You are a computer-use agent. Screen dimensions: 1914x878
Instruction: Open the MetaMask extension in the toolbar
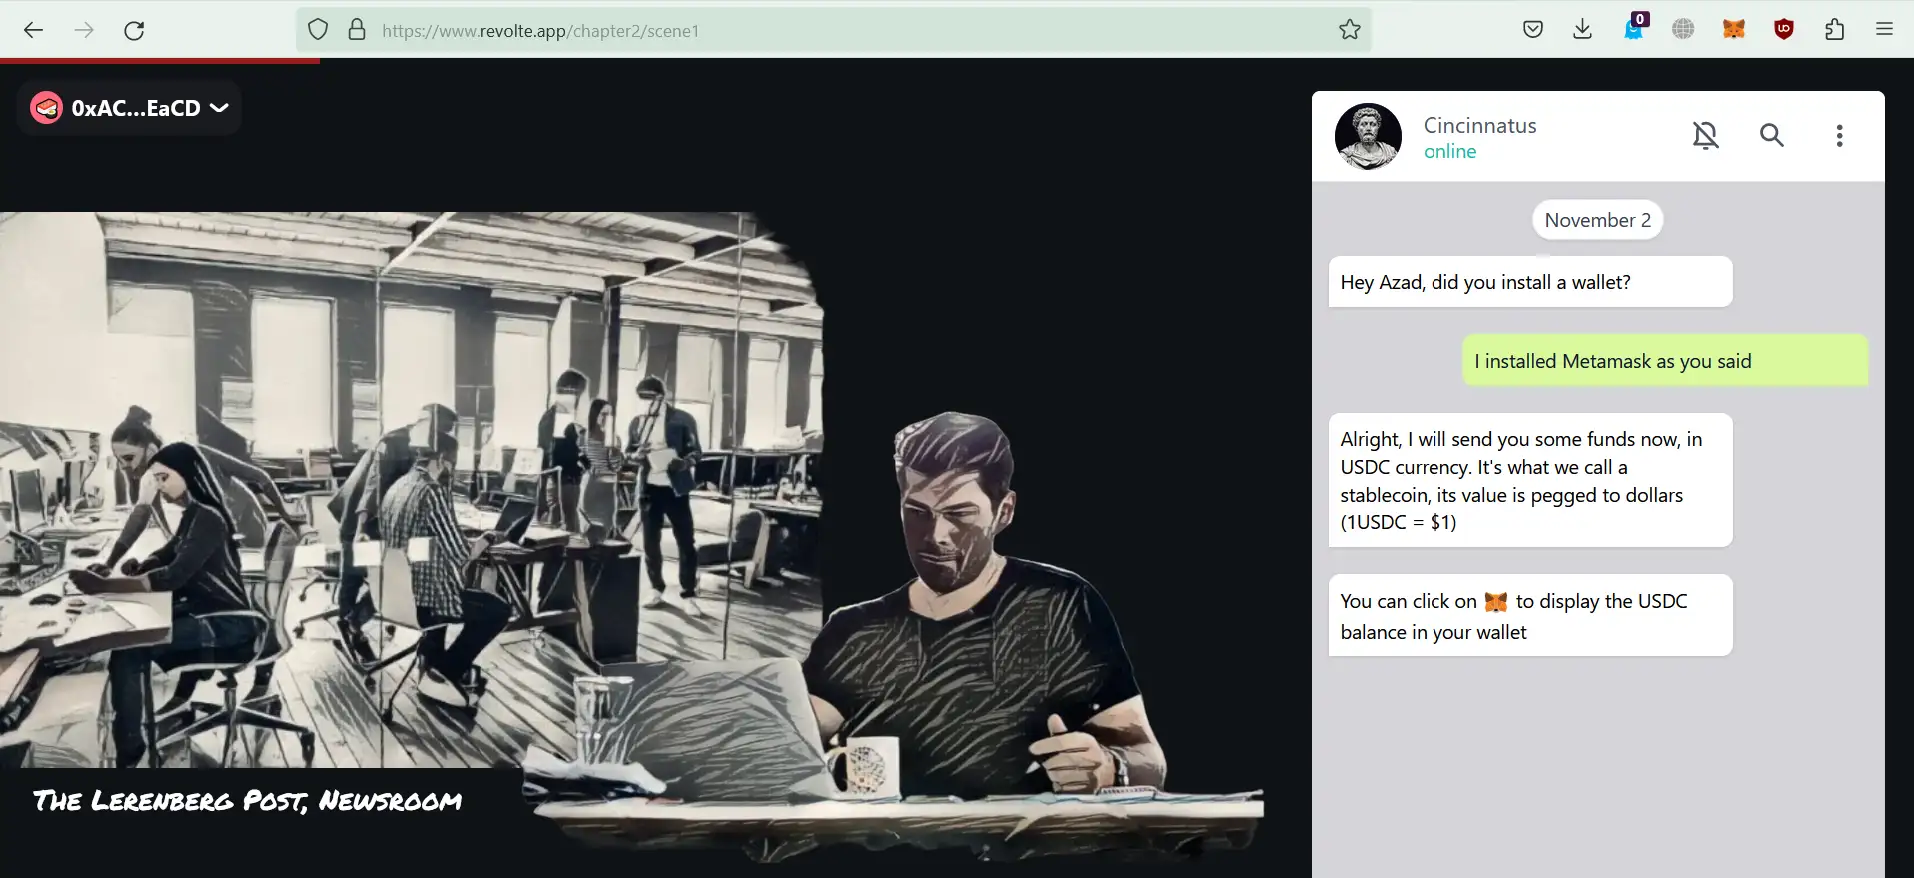click(x=1733, y=30)
